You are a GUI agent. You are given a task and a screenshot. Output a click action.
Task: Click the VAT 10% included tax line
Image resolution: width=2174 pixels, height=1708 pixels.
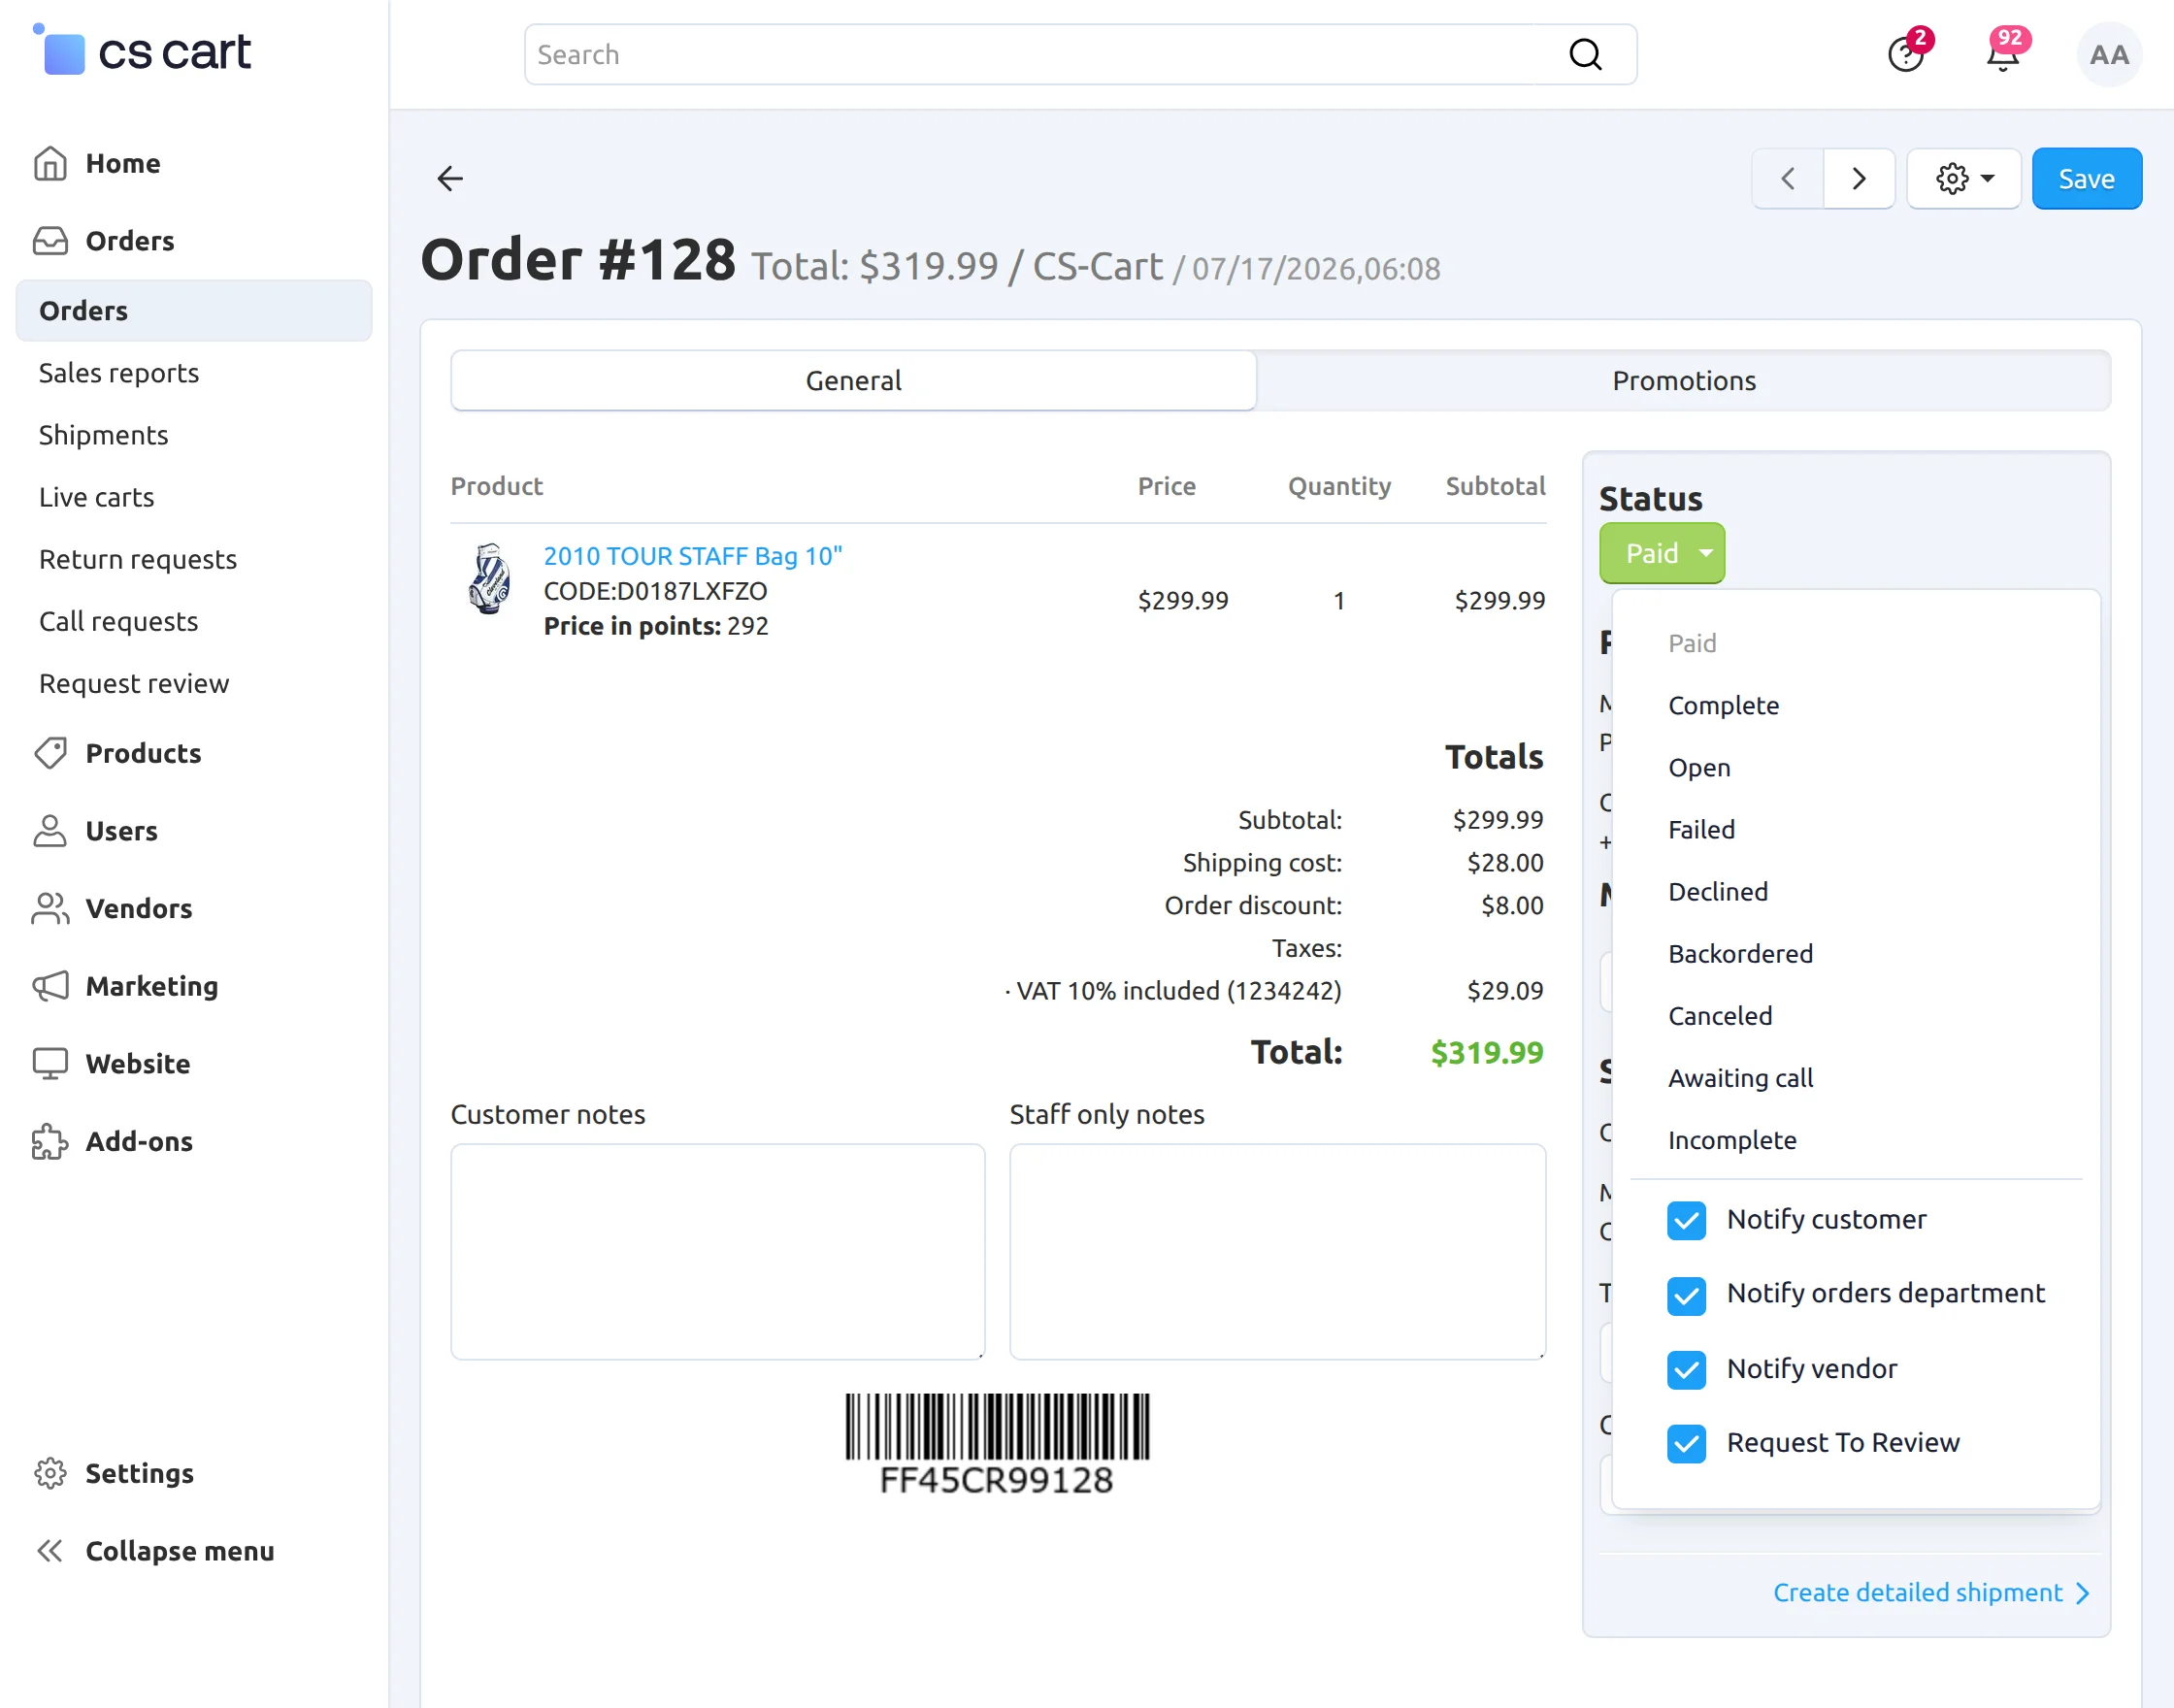[x=1173, y=990]
